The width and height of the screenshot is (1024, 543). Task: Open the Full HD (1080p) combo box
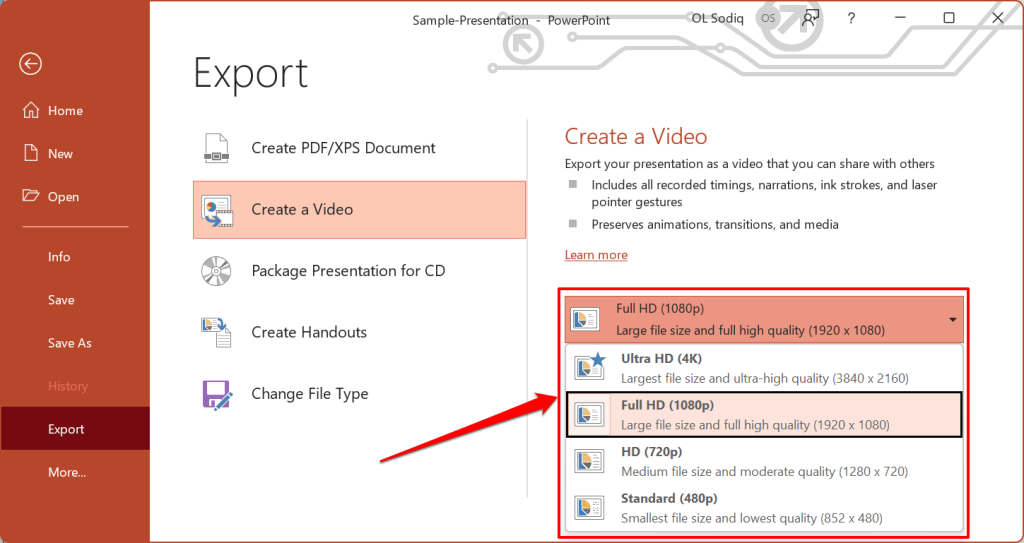pos(763,320)
